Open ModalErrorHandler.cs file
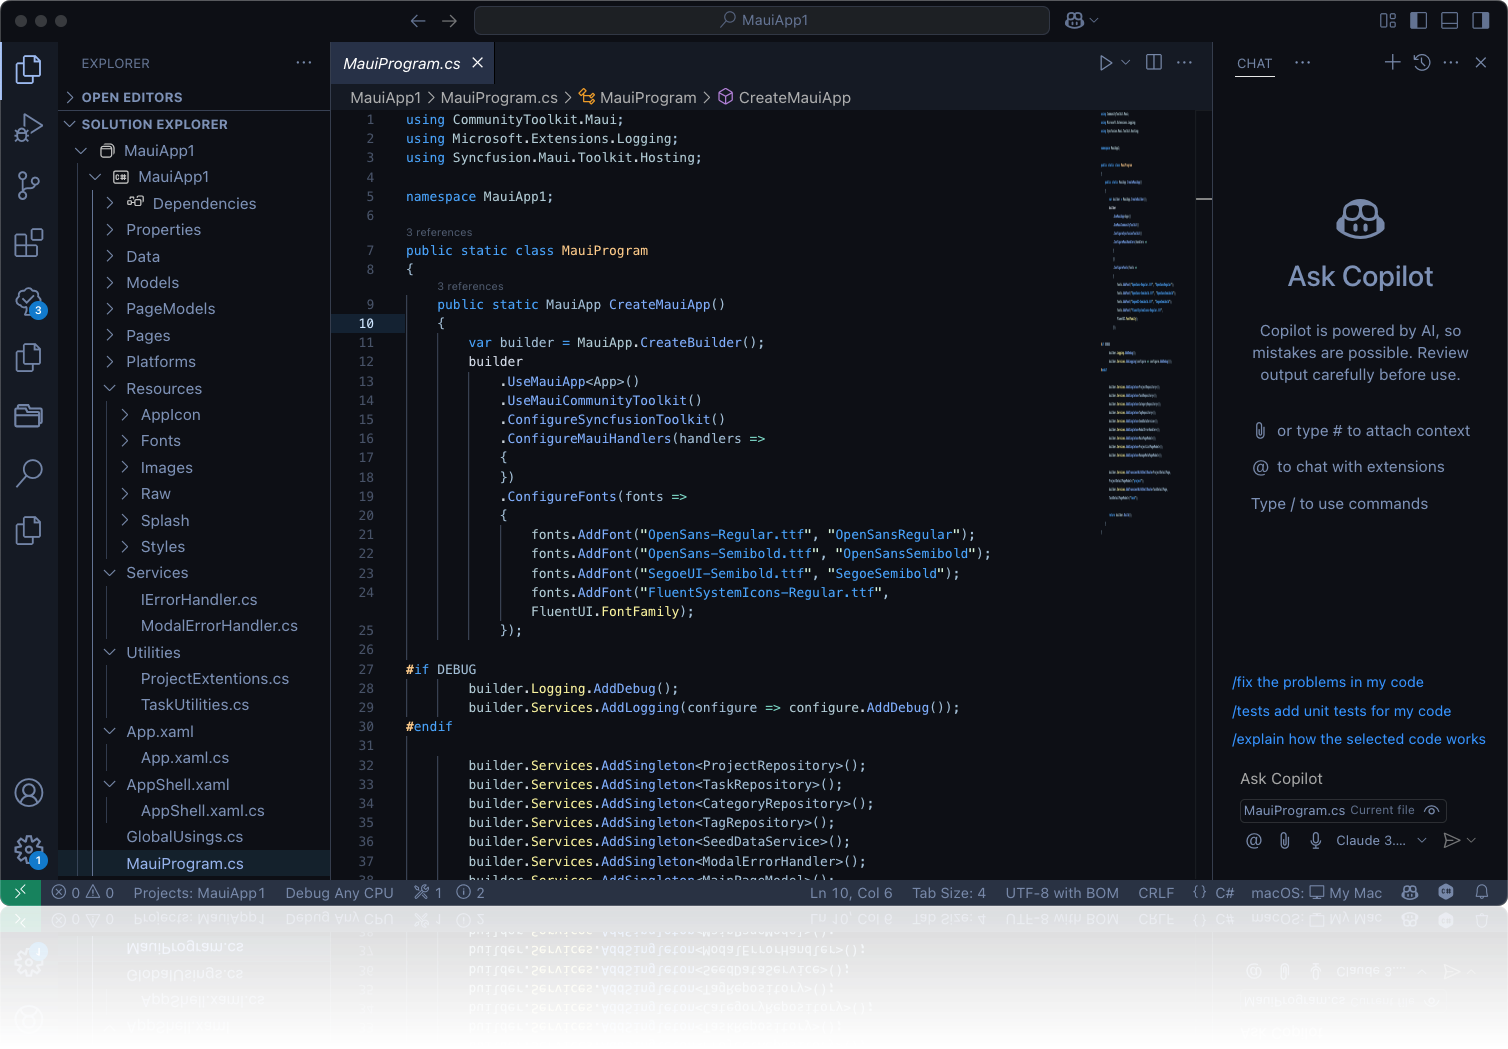 point(219,626)
